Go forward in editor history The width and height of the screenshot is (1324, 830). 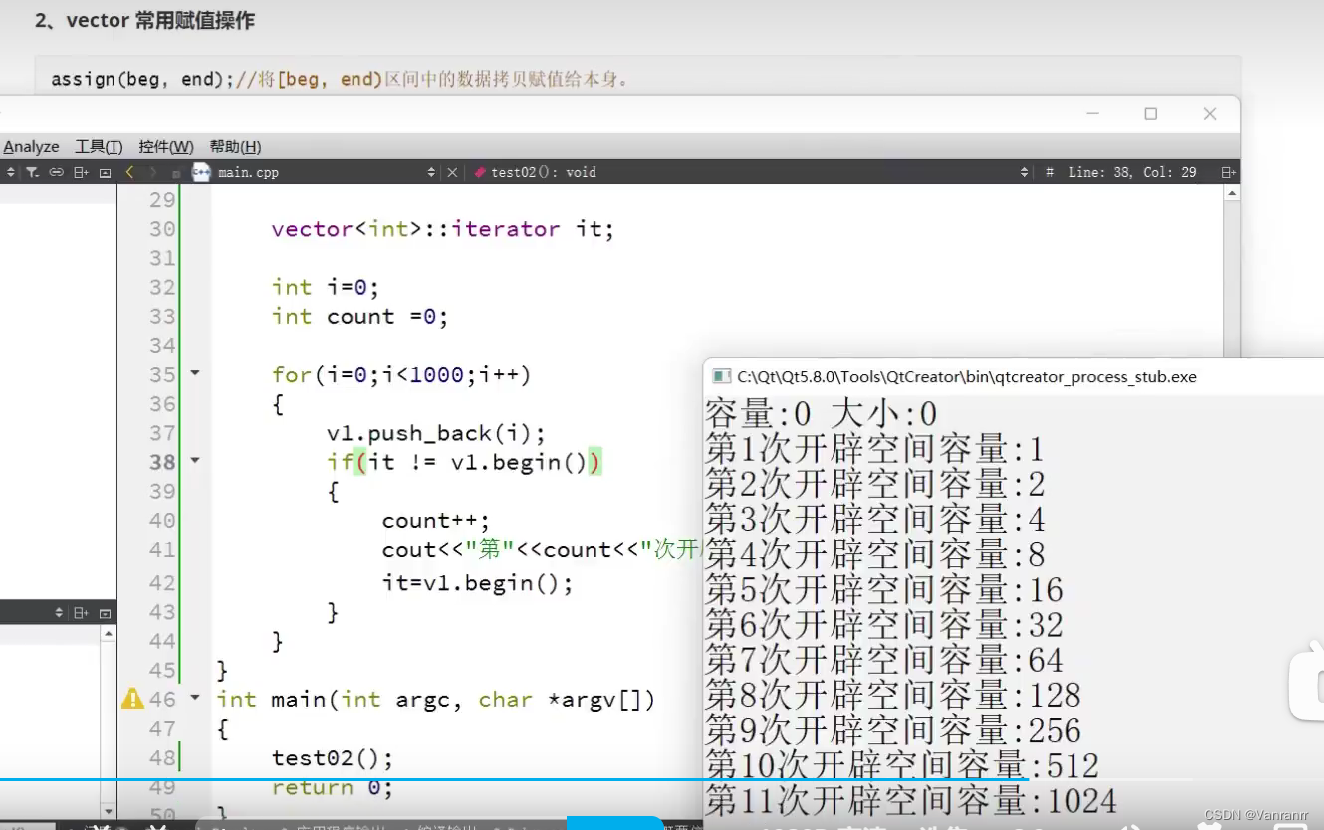[152, 172]
